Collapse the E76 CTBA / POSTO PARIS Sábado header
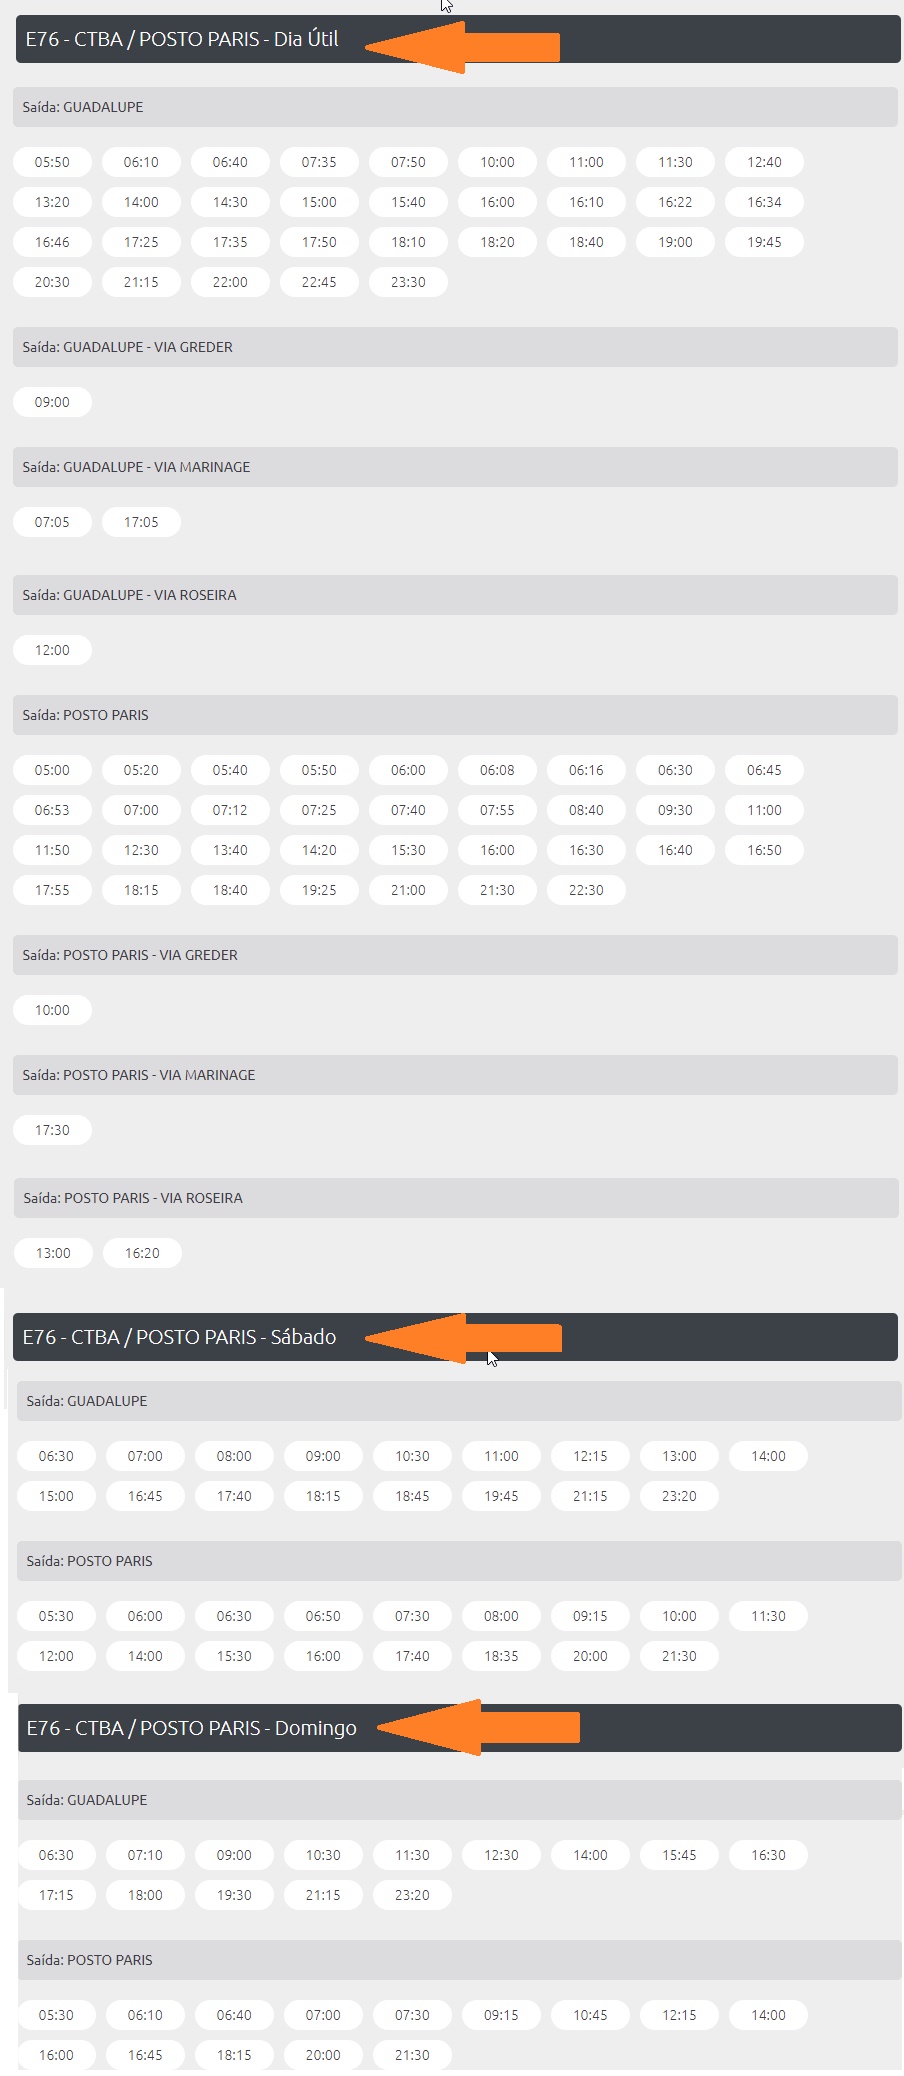Viewport: 904px width, 2076px height. [x=180, y=1338]
